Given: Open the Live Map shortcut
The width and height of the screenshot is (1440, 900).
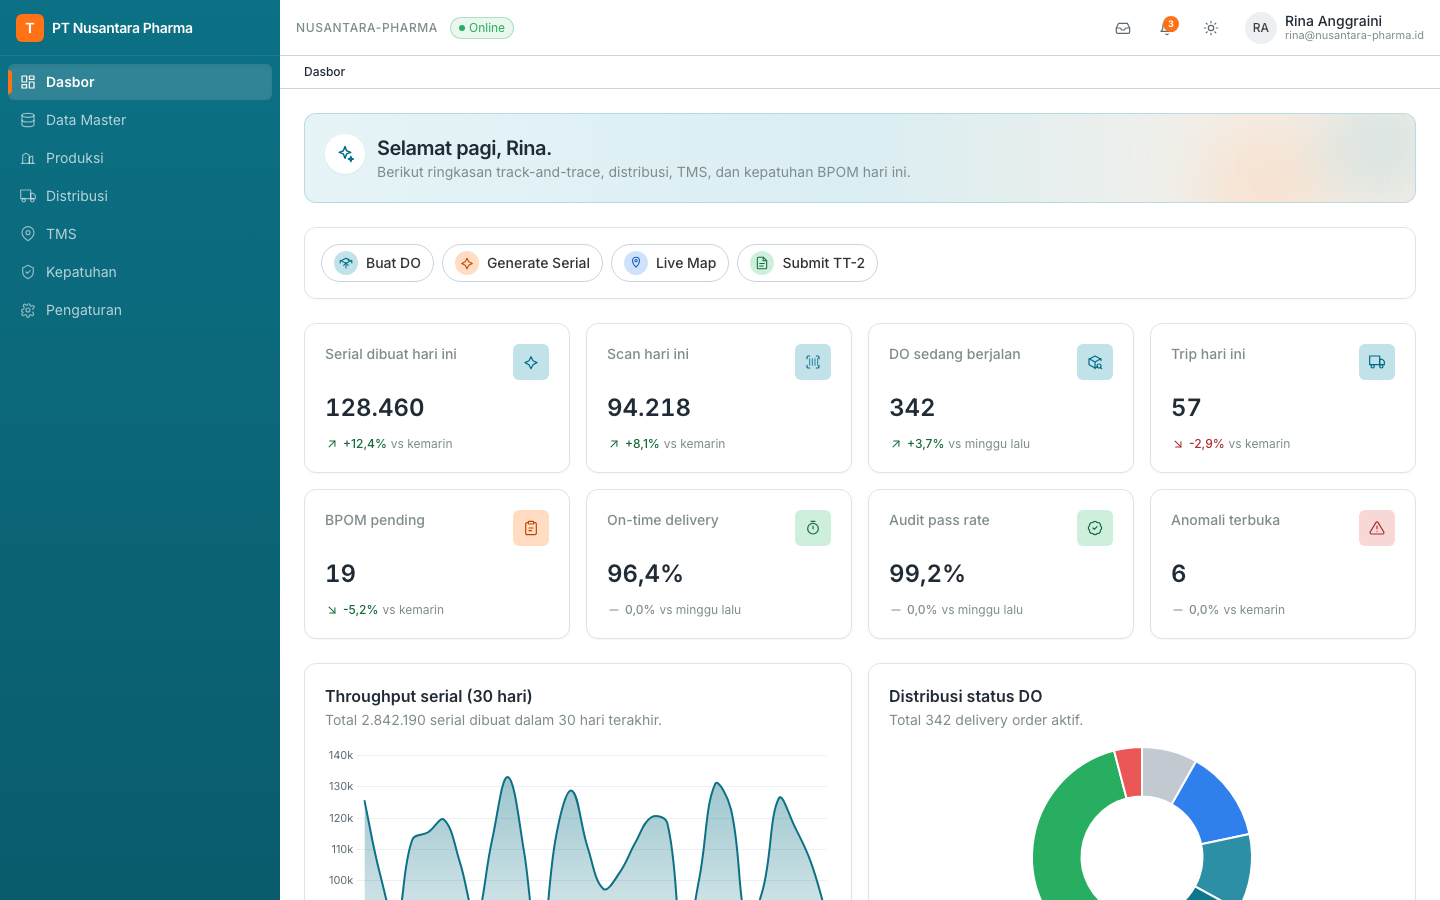Looking at the screenshot, I should [670, 263].
